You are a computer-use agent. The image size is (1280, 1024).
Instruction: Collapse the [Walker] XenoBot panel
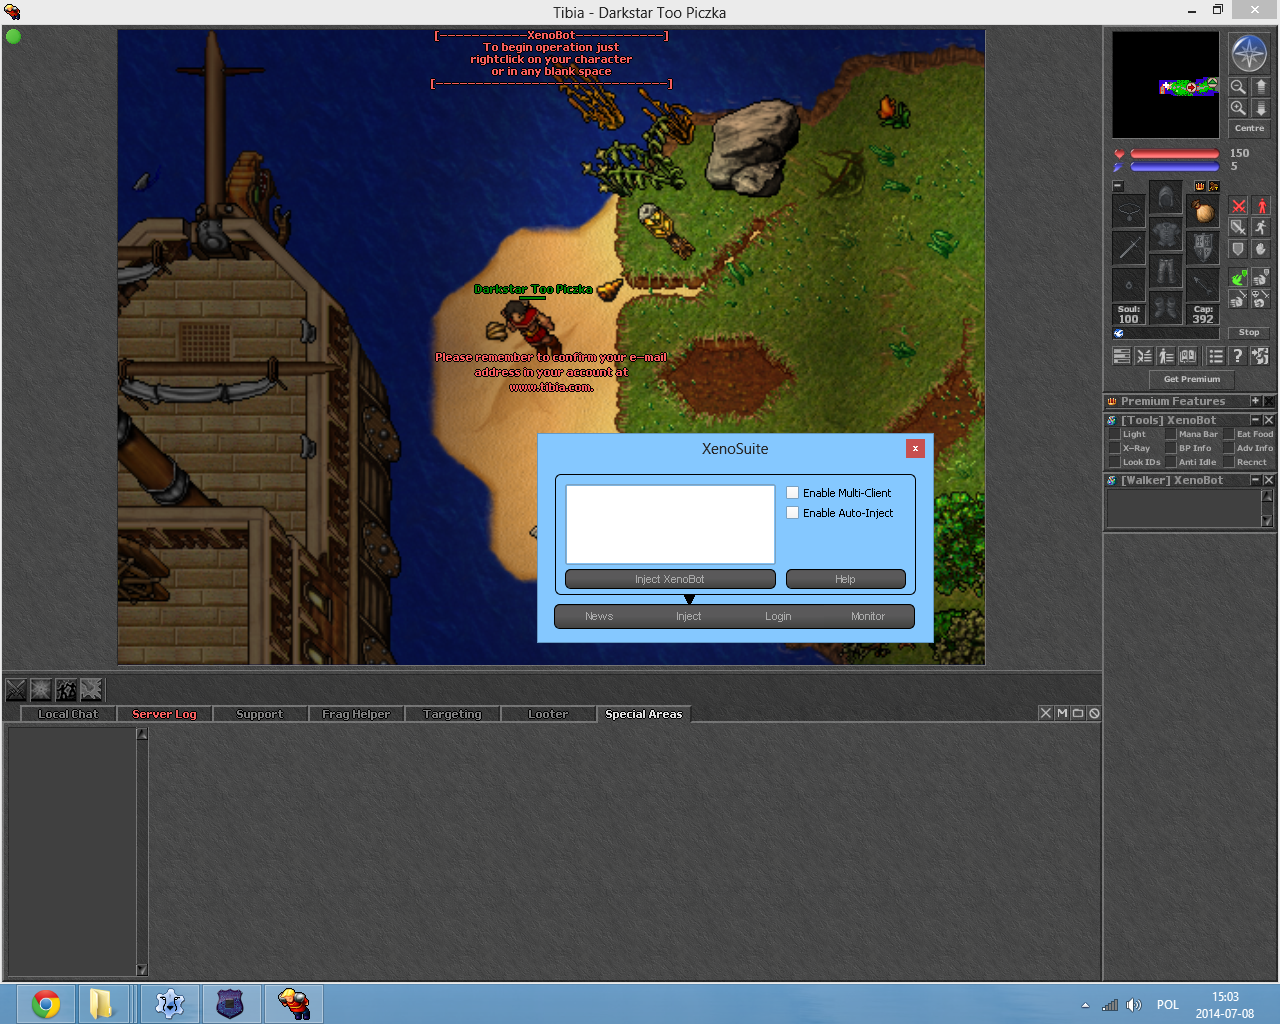[x=1256, y=481]
